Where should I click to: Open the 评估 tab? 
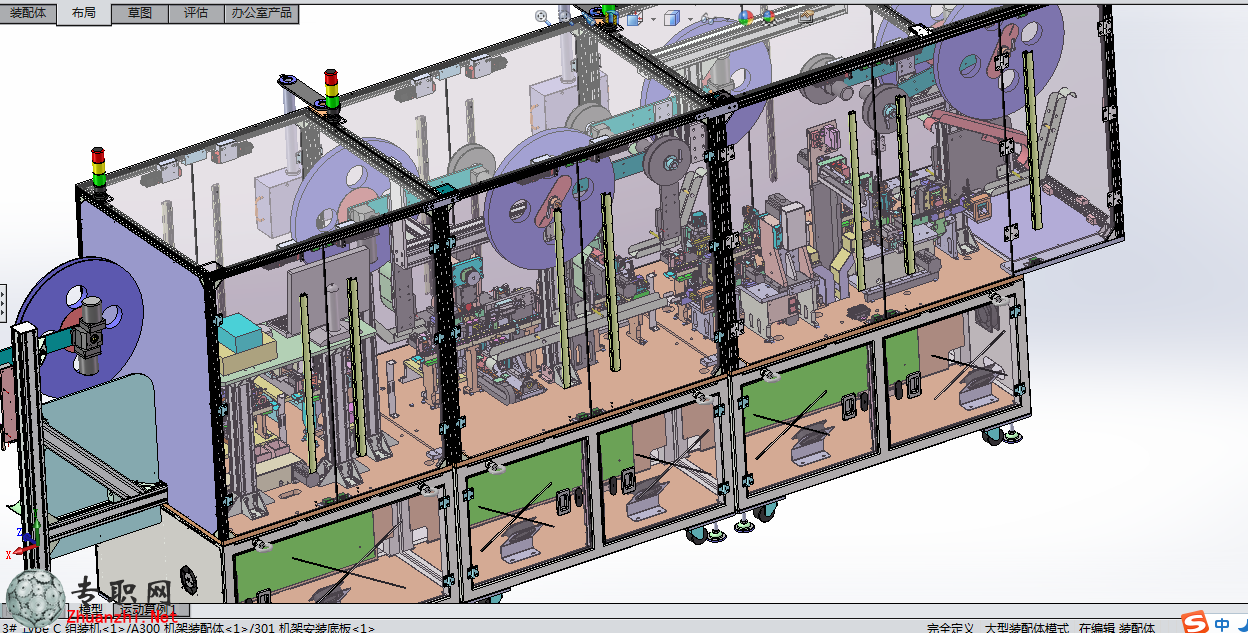tap(196, 13)
